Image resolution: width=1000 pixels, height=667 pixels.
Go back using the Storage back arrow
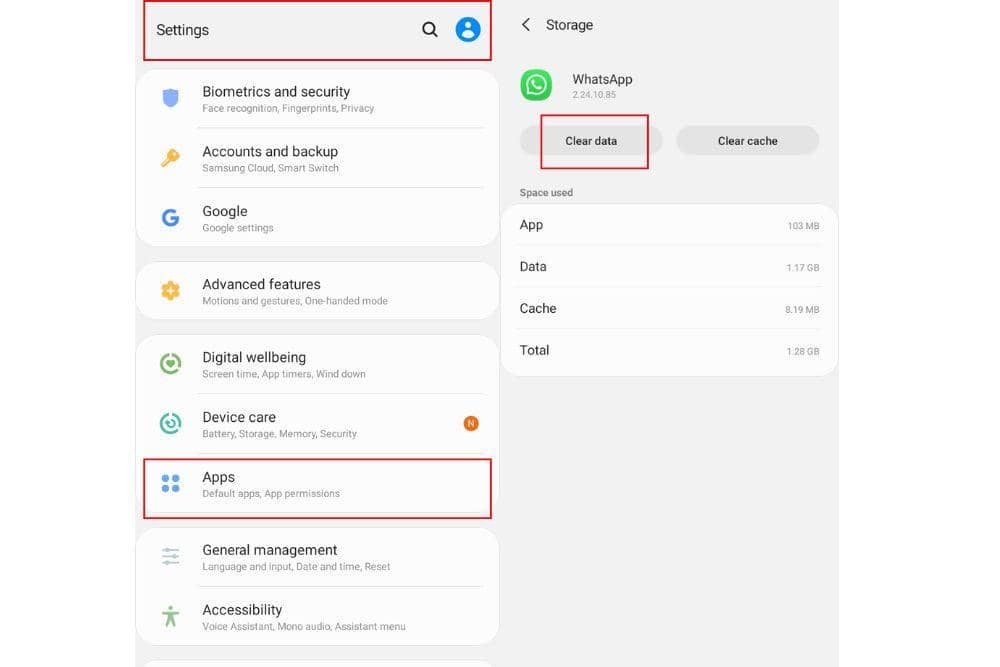click(526, 25)
